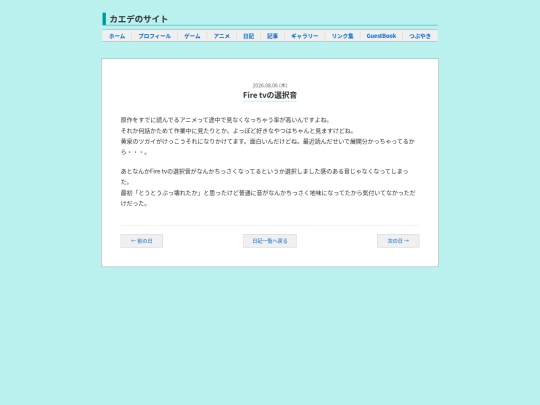Open ギャラリー from the nav bar
Screen dimensions: 540x405
[x=305, y=36]
